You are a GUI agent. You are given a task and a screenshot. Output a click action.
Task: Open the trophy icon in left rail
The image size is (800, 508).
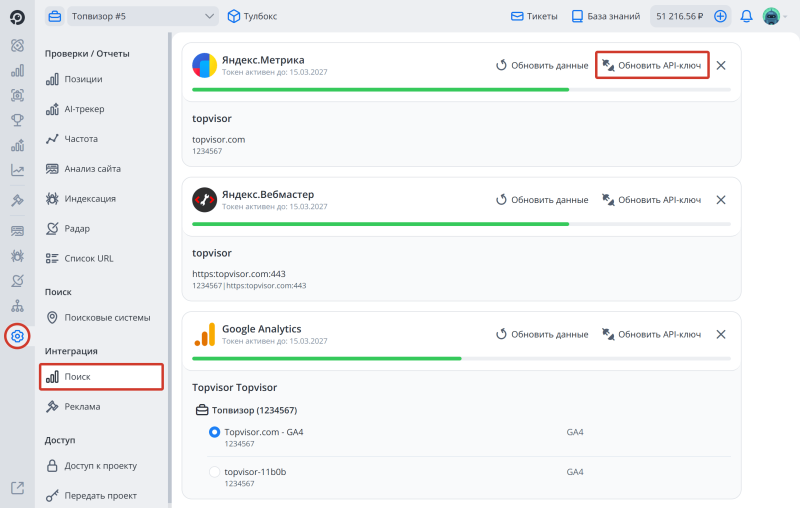(x=17, y=120)
